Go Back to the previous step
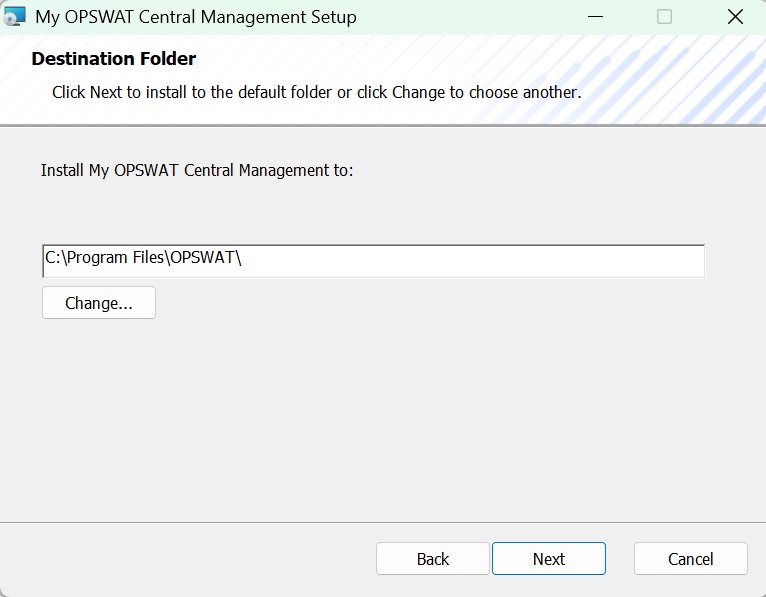The image size is (766, 597). 432,558
